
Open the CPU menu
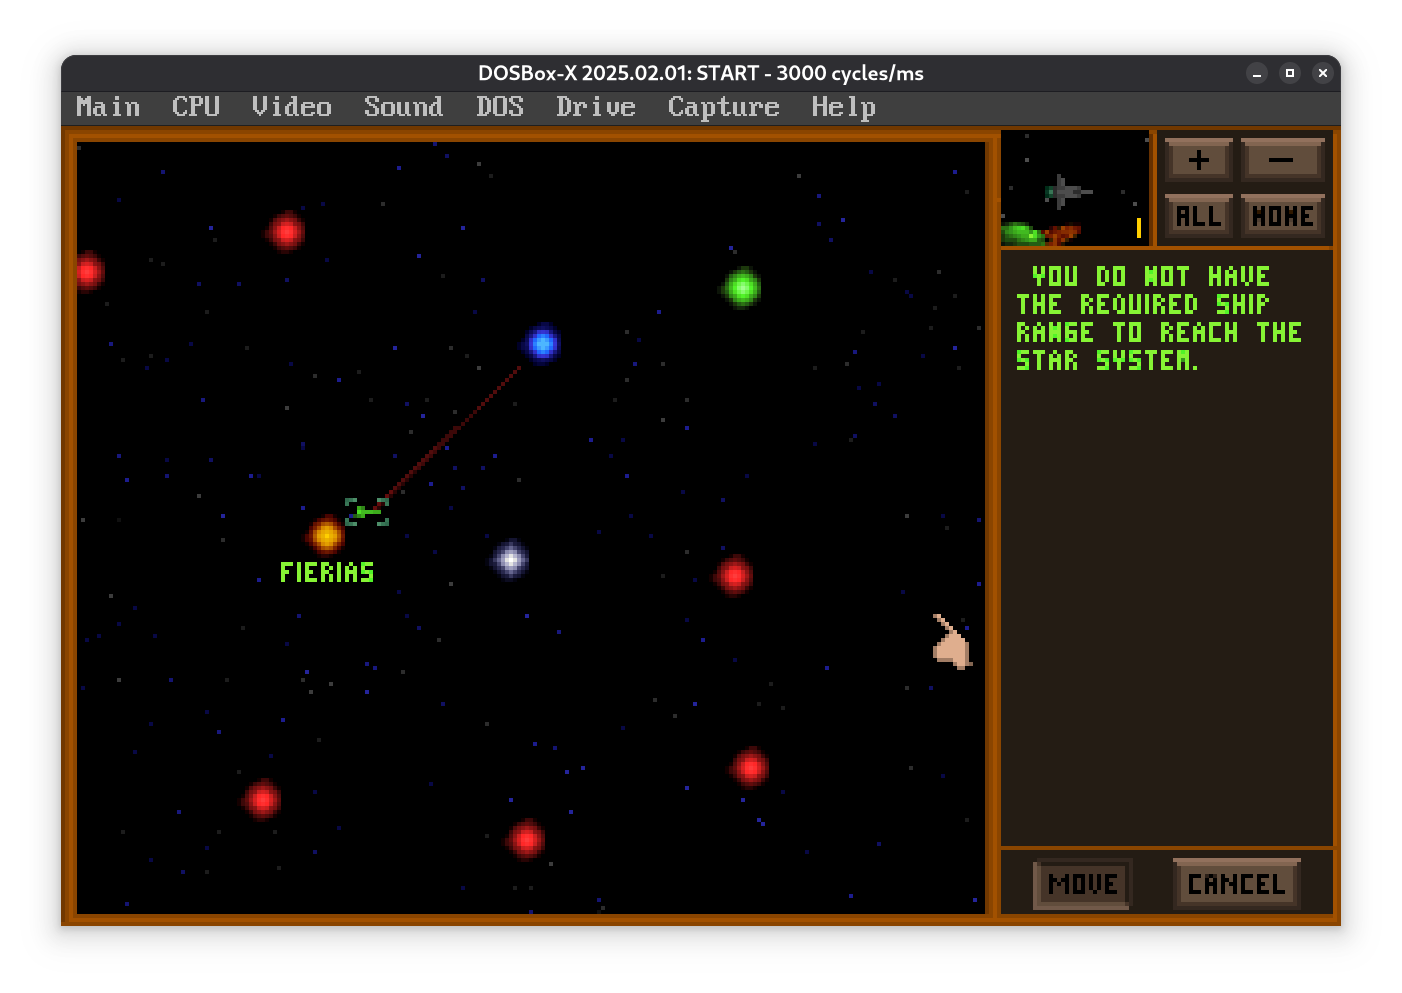(196, 107)
